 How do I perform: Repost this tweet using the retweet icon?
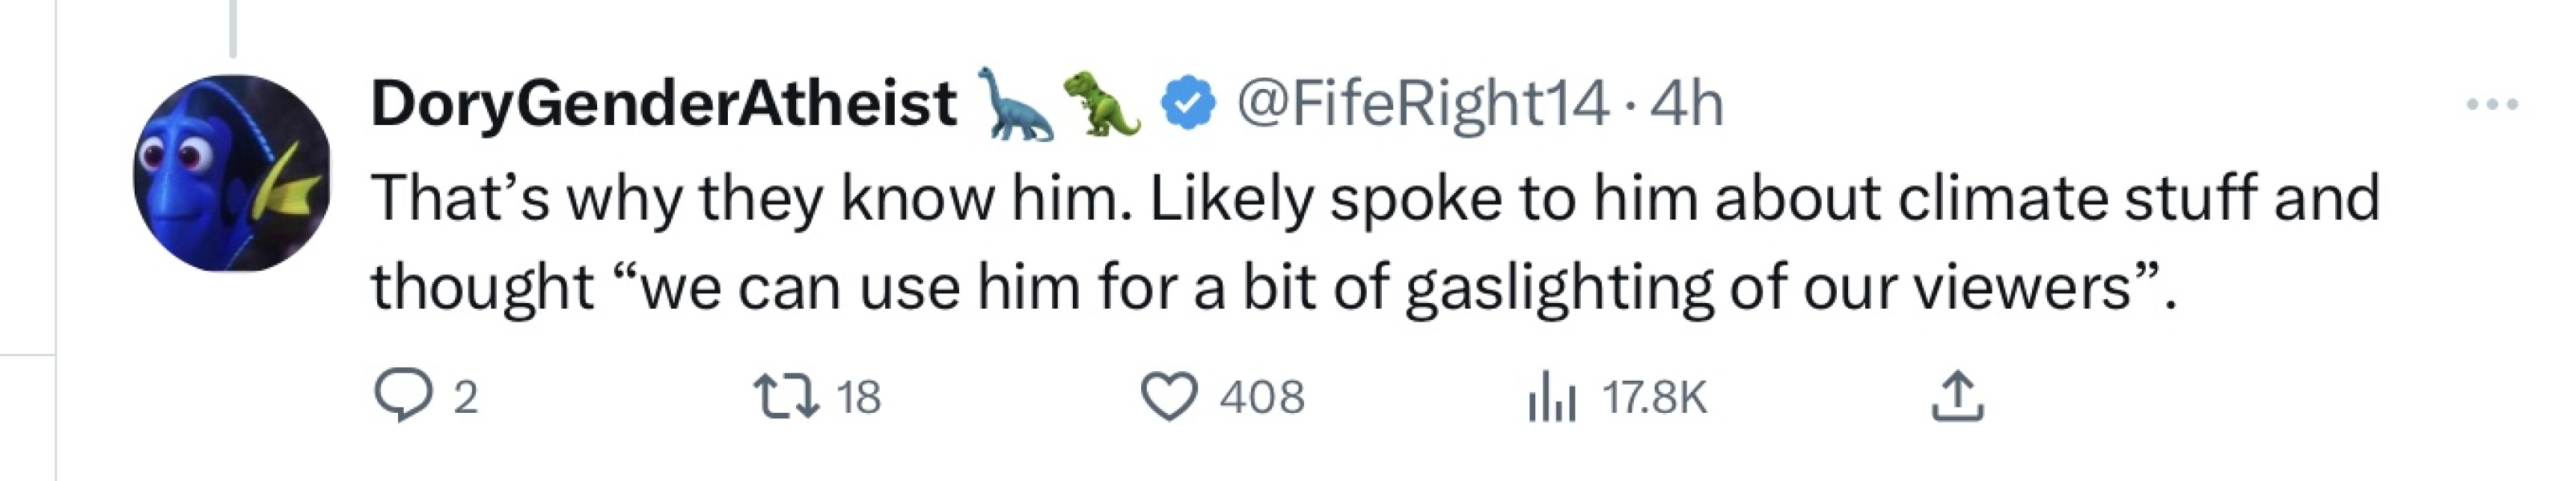(786, 397)
